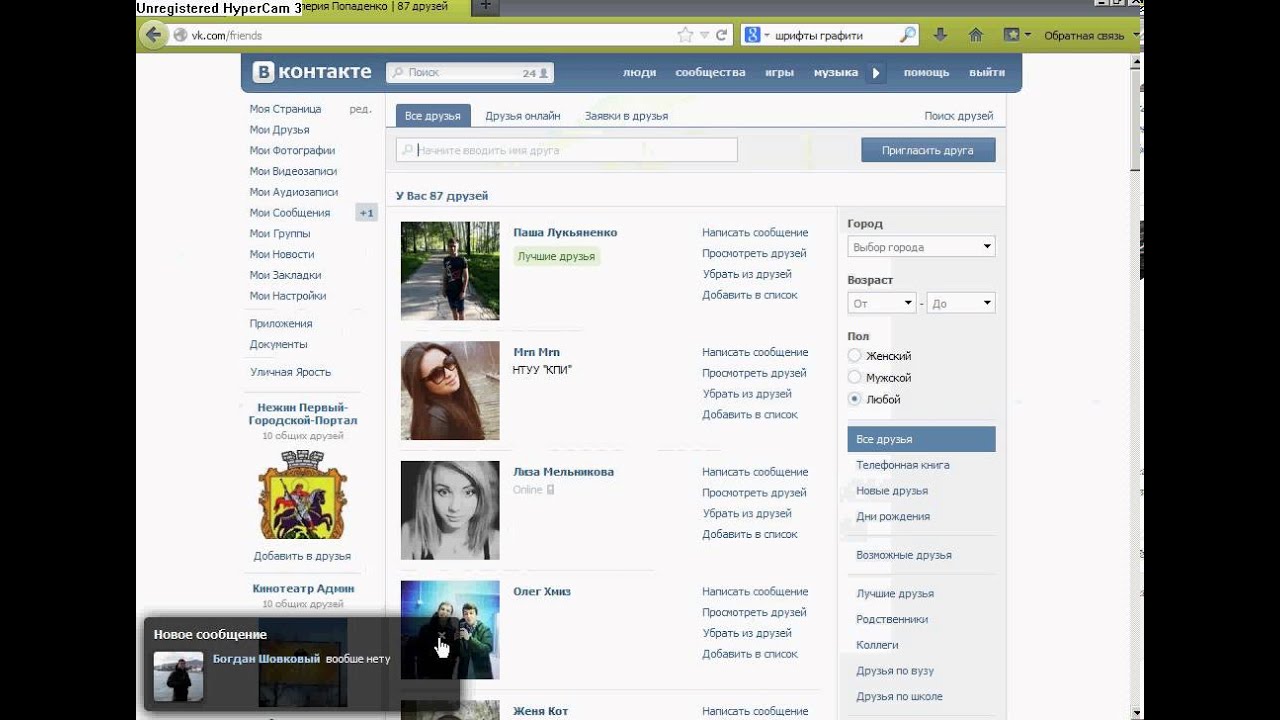1280x720 pixels.
Task: Open the age От dropdown
Action: point(881,302)
